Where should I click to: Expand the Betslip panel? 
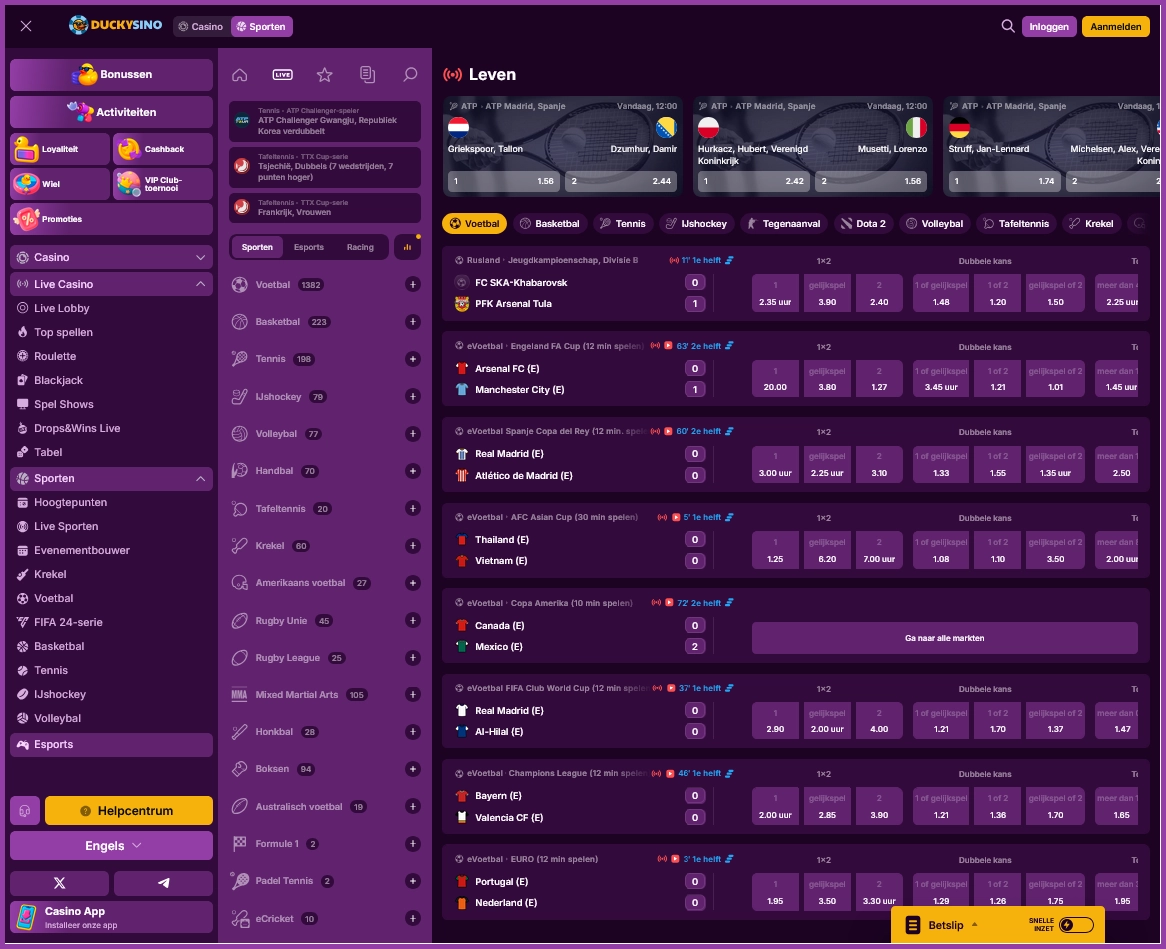pos(943,925)
